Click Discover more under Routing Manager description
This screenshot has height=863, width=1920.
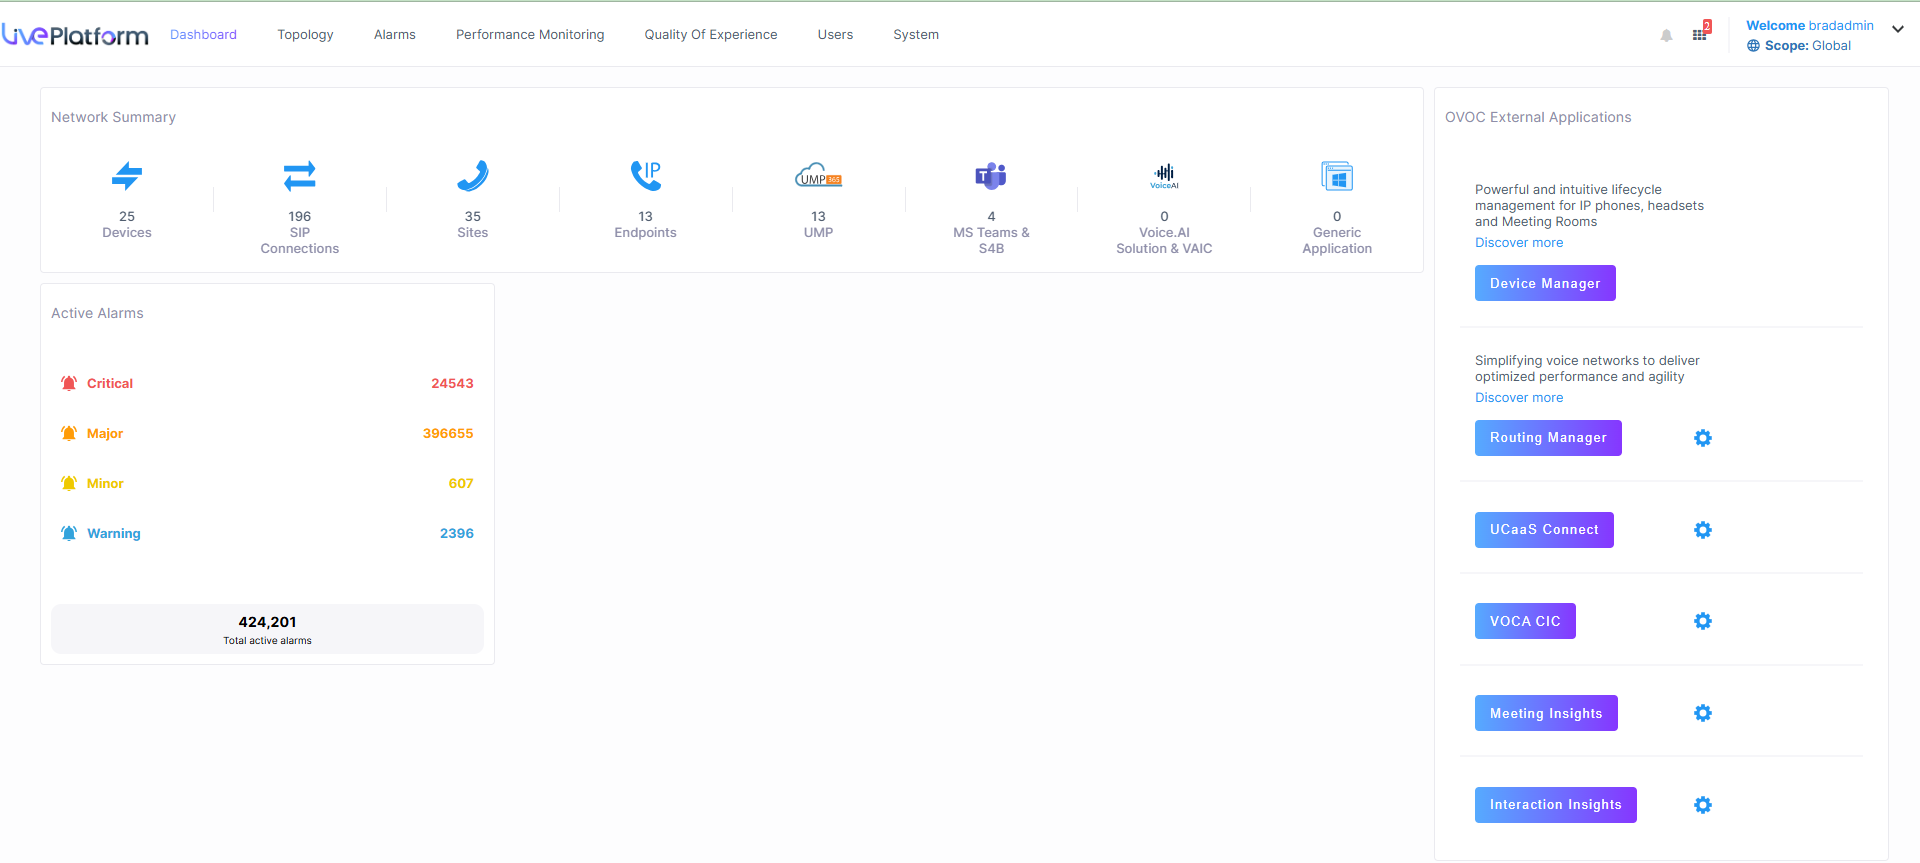[x=1519, y=397]
